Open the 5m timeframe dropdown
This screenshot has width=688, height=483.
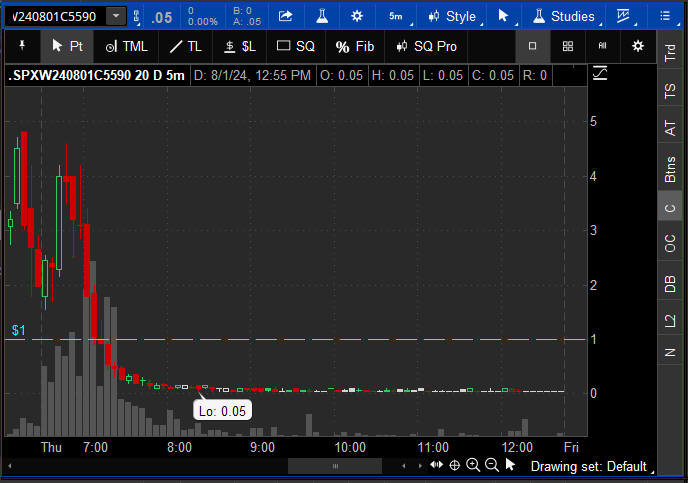click(x=396, y=17)
